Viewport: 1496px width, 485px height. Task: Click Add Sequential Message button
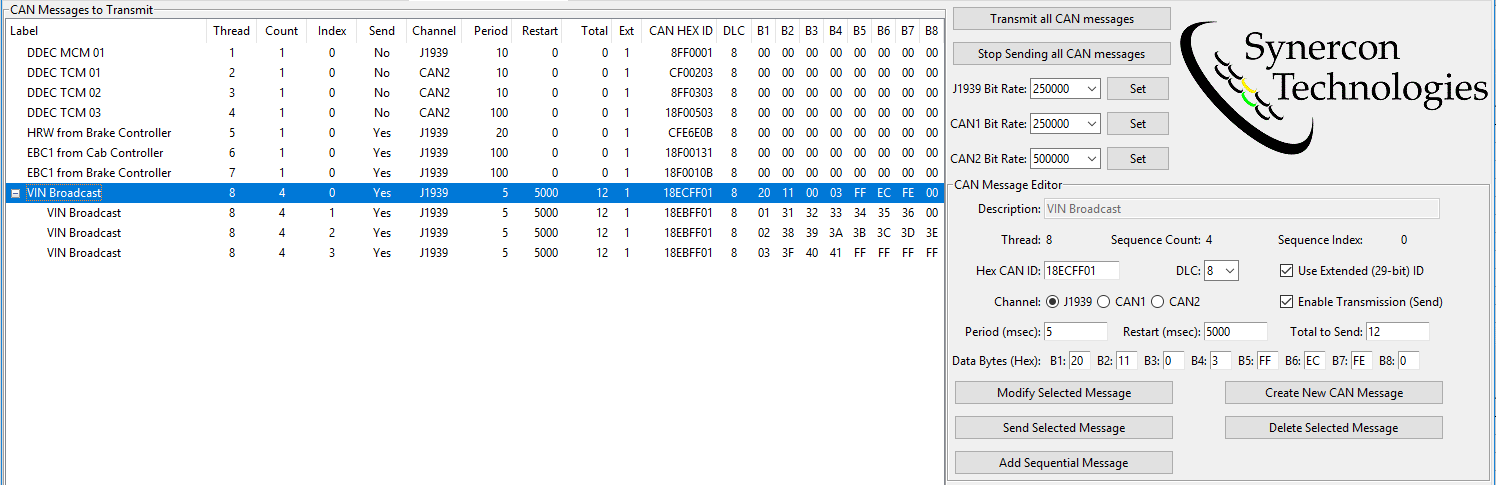tap(1064, 463)
